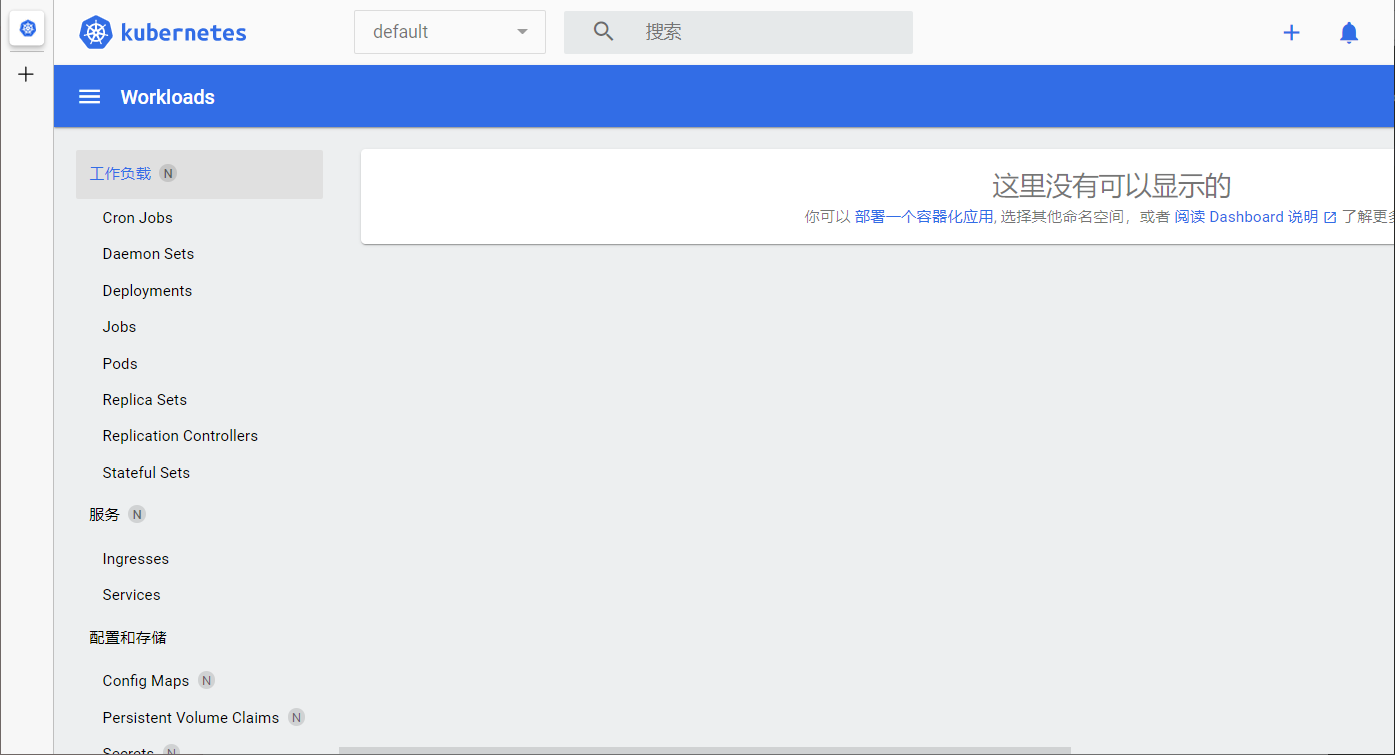Click the search magnifier icon
This screenshot has width=1395, height=755.
coord(603,32)
